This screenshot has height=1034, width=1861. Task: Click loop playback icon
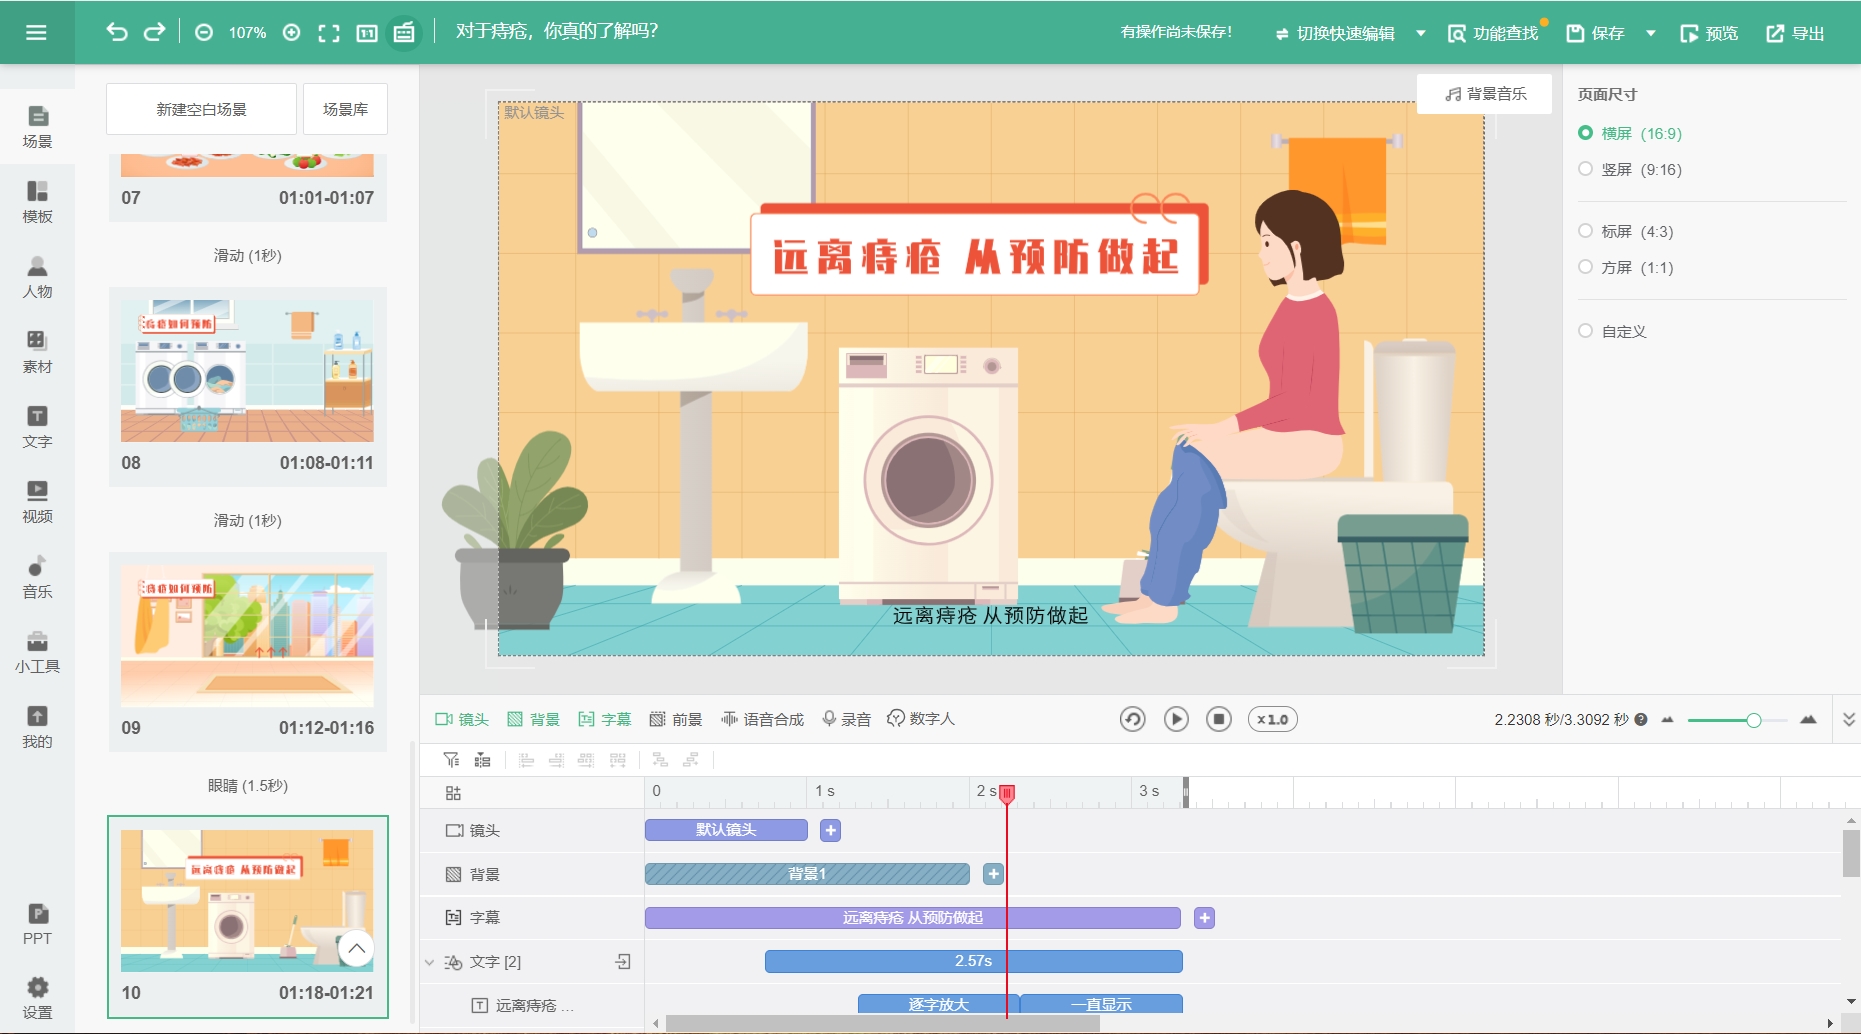click(1132, 719)
